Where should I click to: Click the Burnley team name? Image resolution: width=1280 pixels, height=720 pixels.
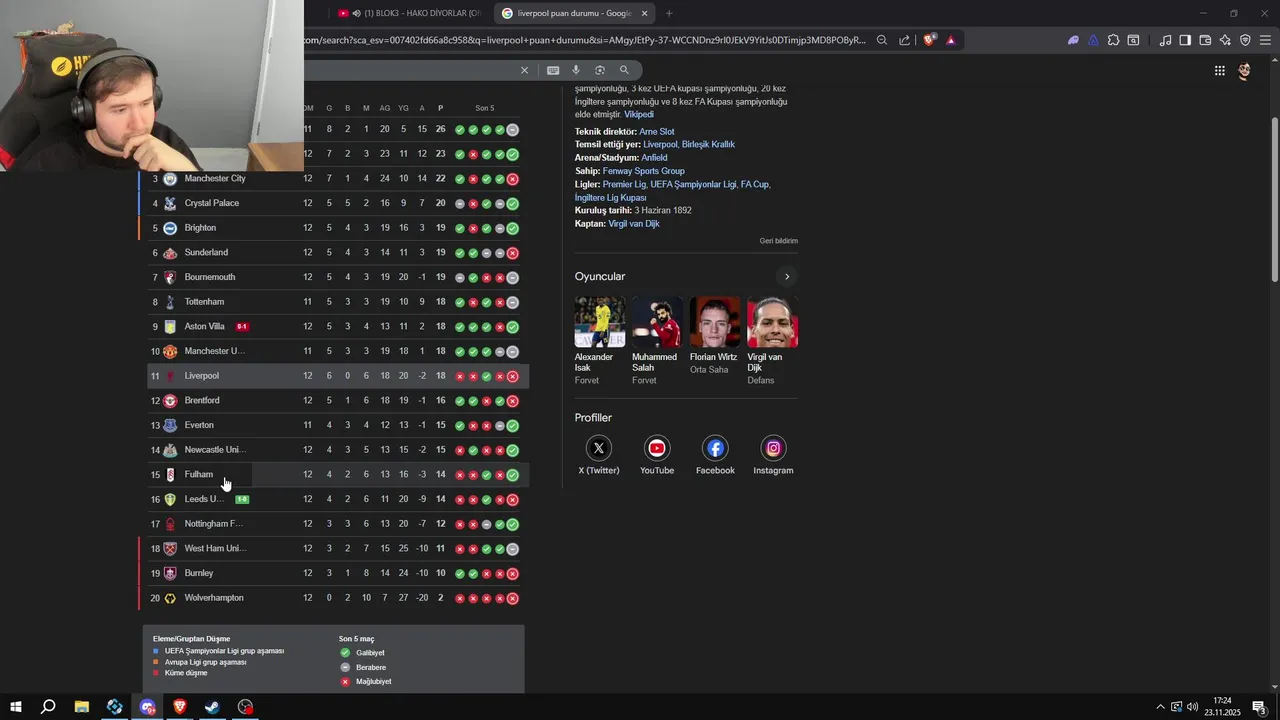pos(199,573)
